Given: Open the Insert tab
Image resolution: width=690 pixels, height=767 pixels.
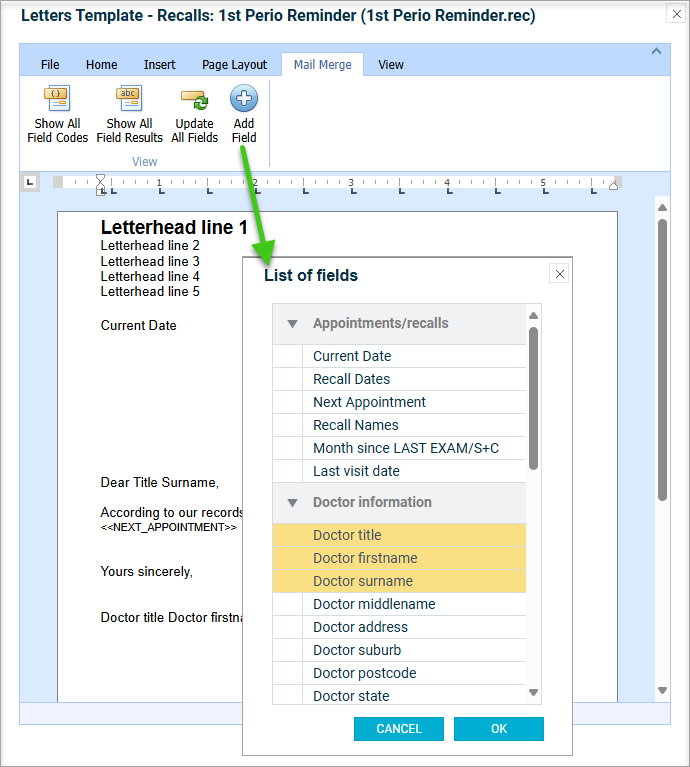Looking at the screenshot, I should click(x=159, y=65).
